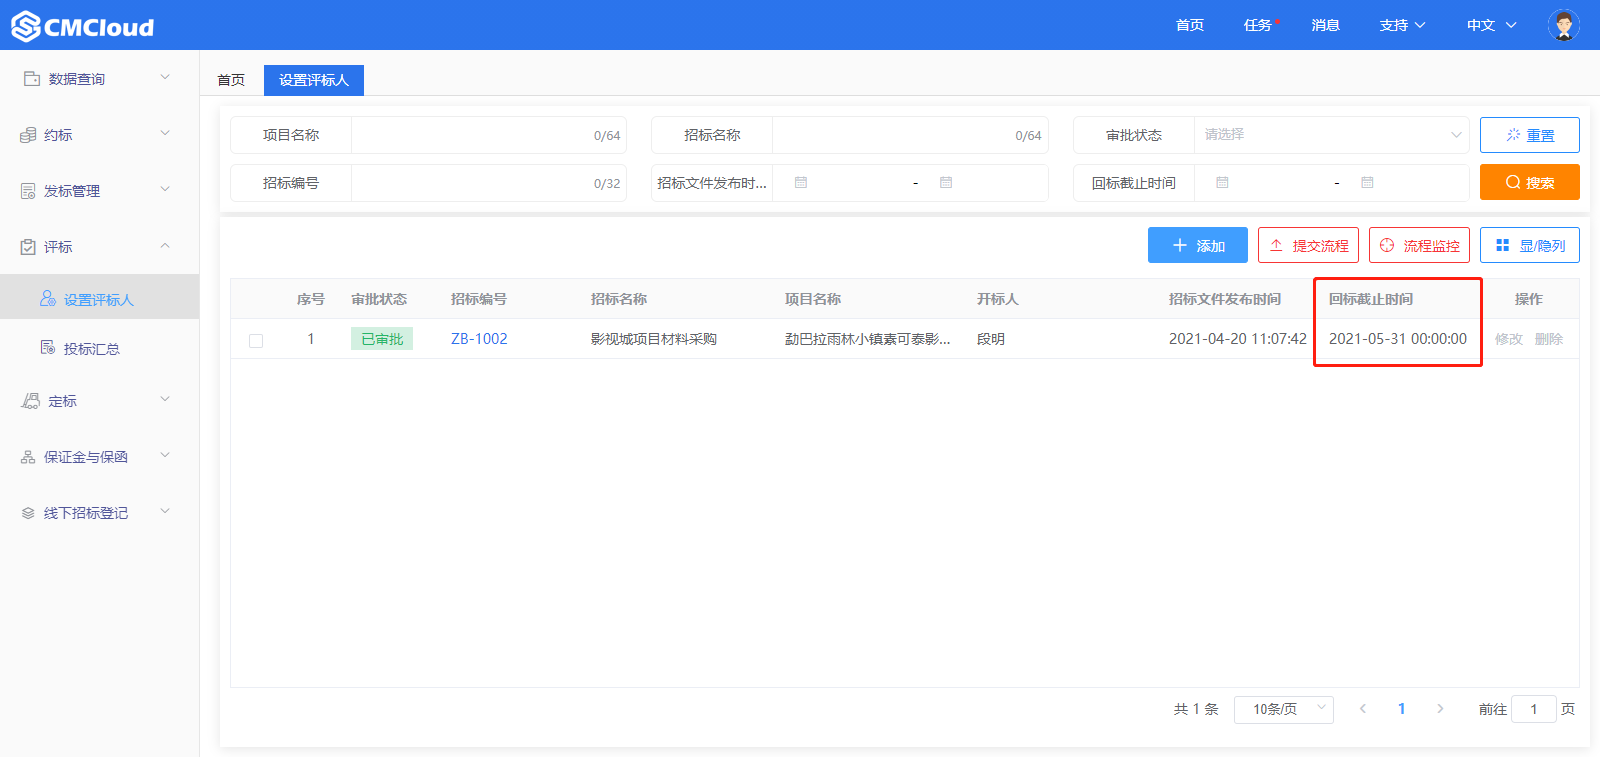Screen dimensions: 1600x757
Task: Focus the 招标编号 input field
Action: tap(489, 183)
